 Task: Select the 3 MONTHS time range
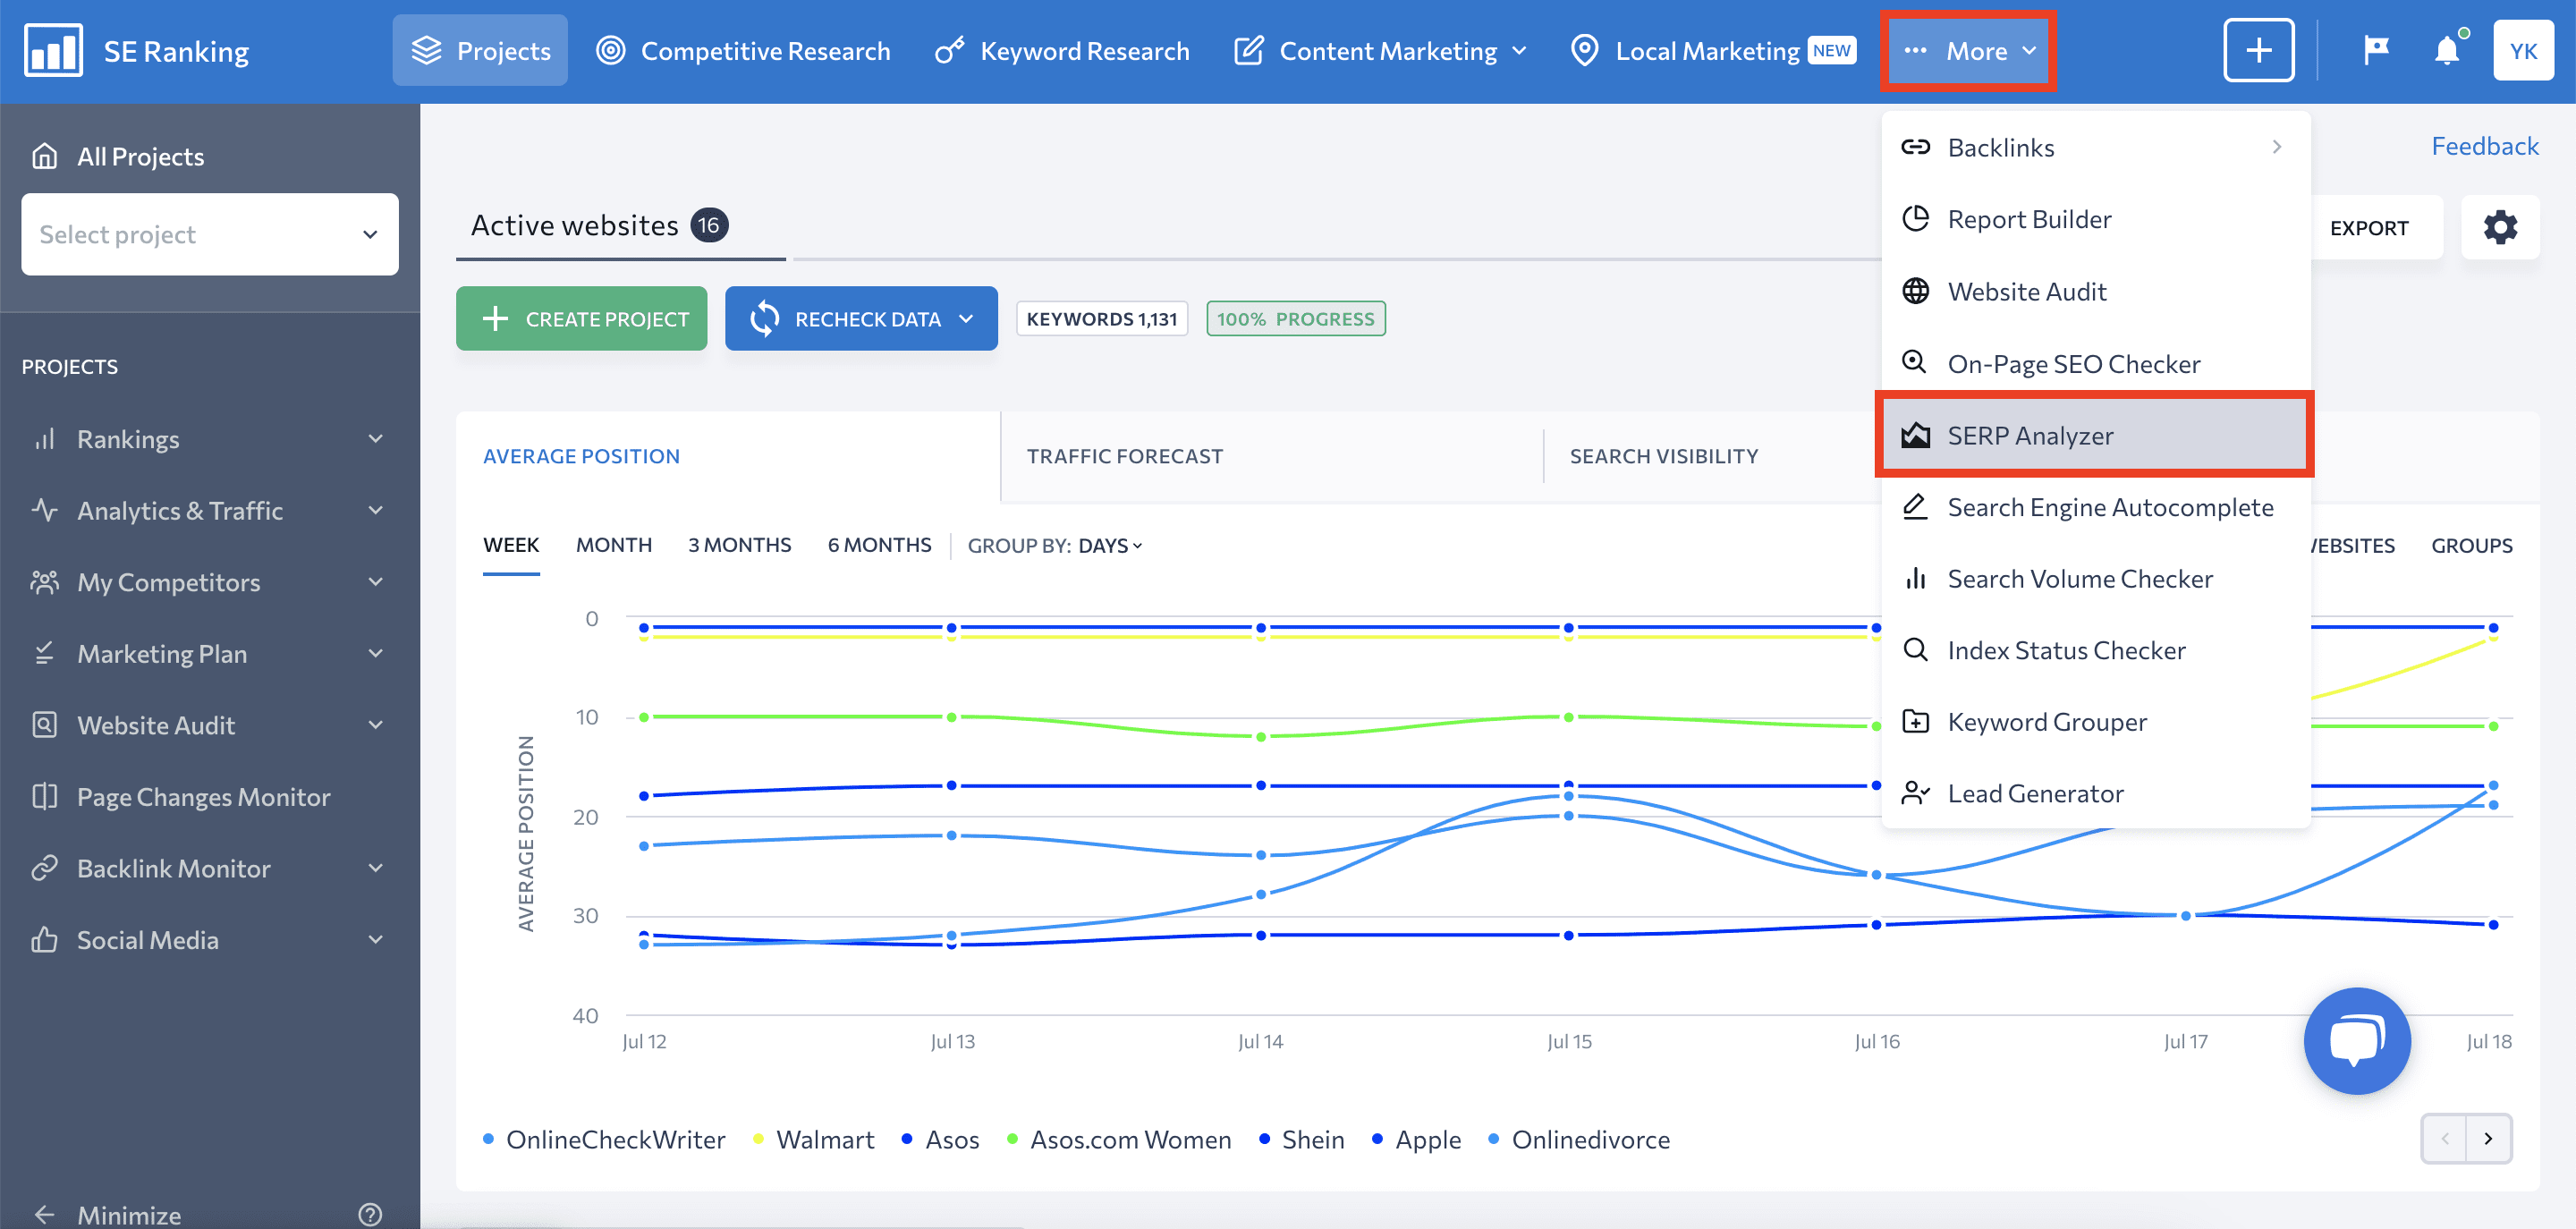click(x=740, y=546)
